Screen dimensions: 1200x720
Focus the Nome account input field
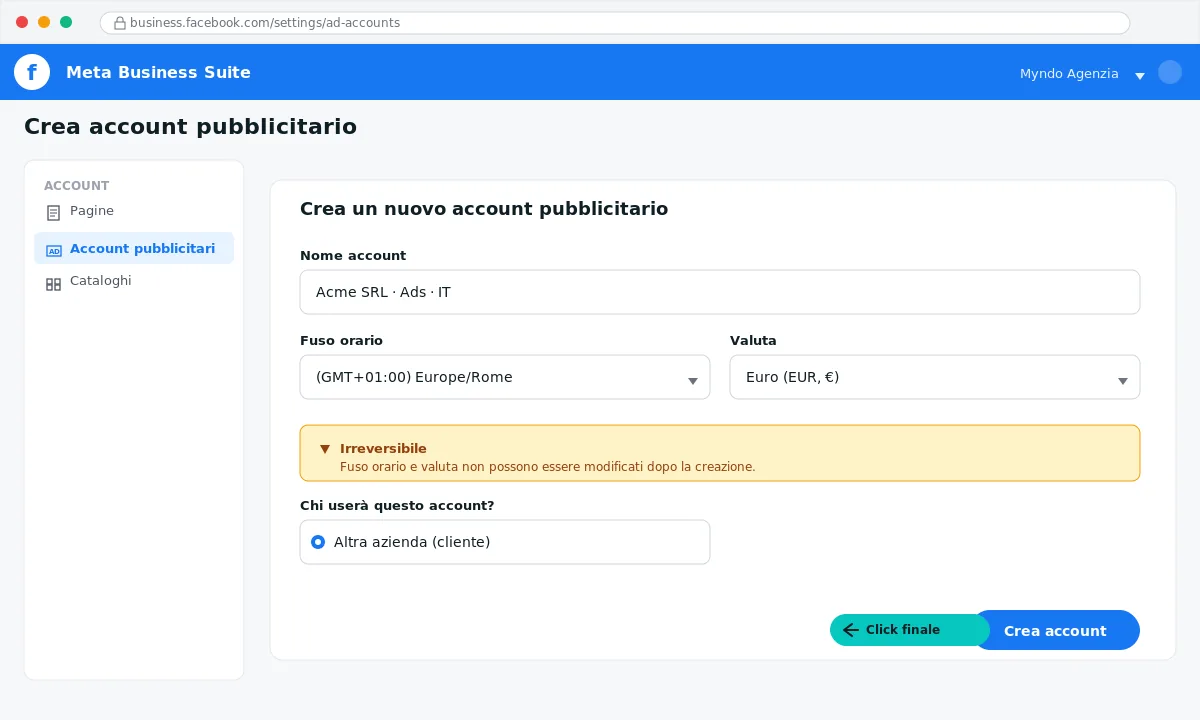[x=720, y=292]
